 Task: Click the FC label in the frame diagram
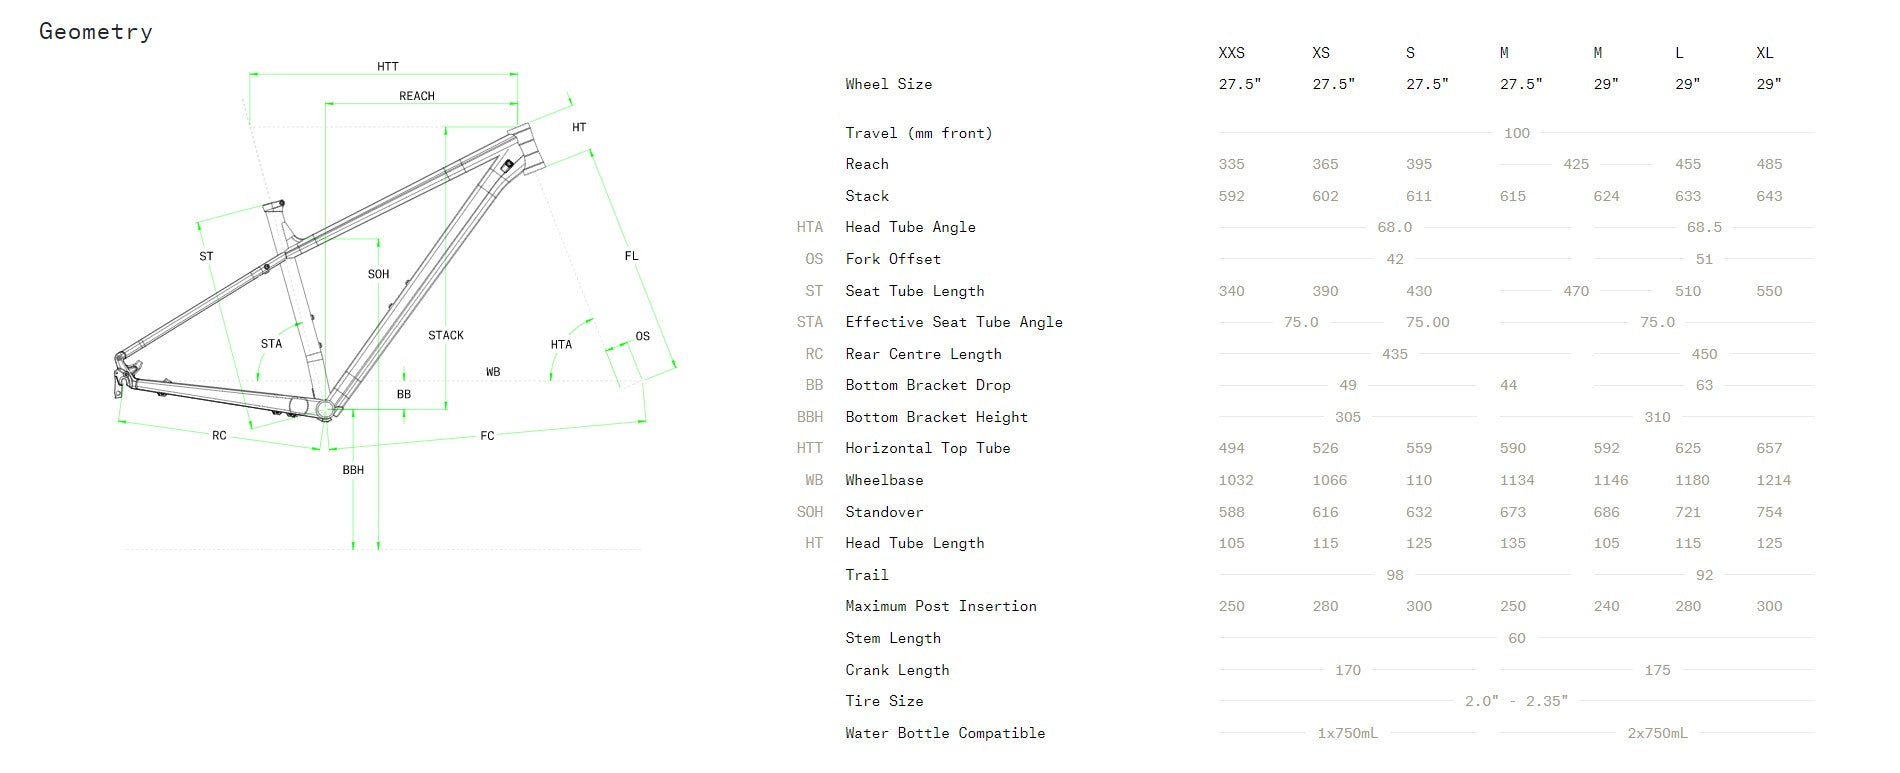pos(487,436)
